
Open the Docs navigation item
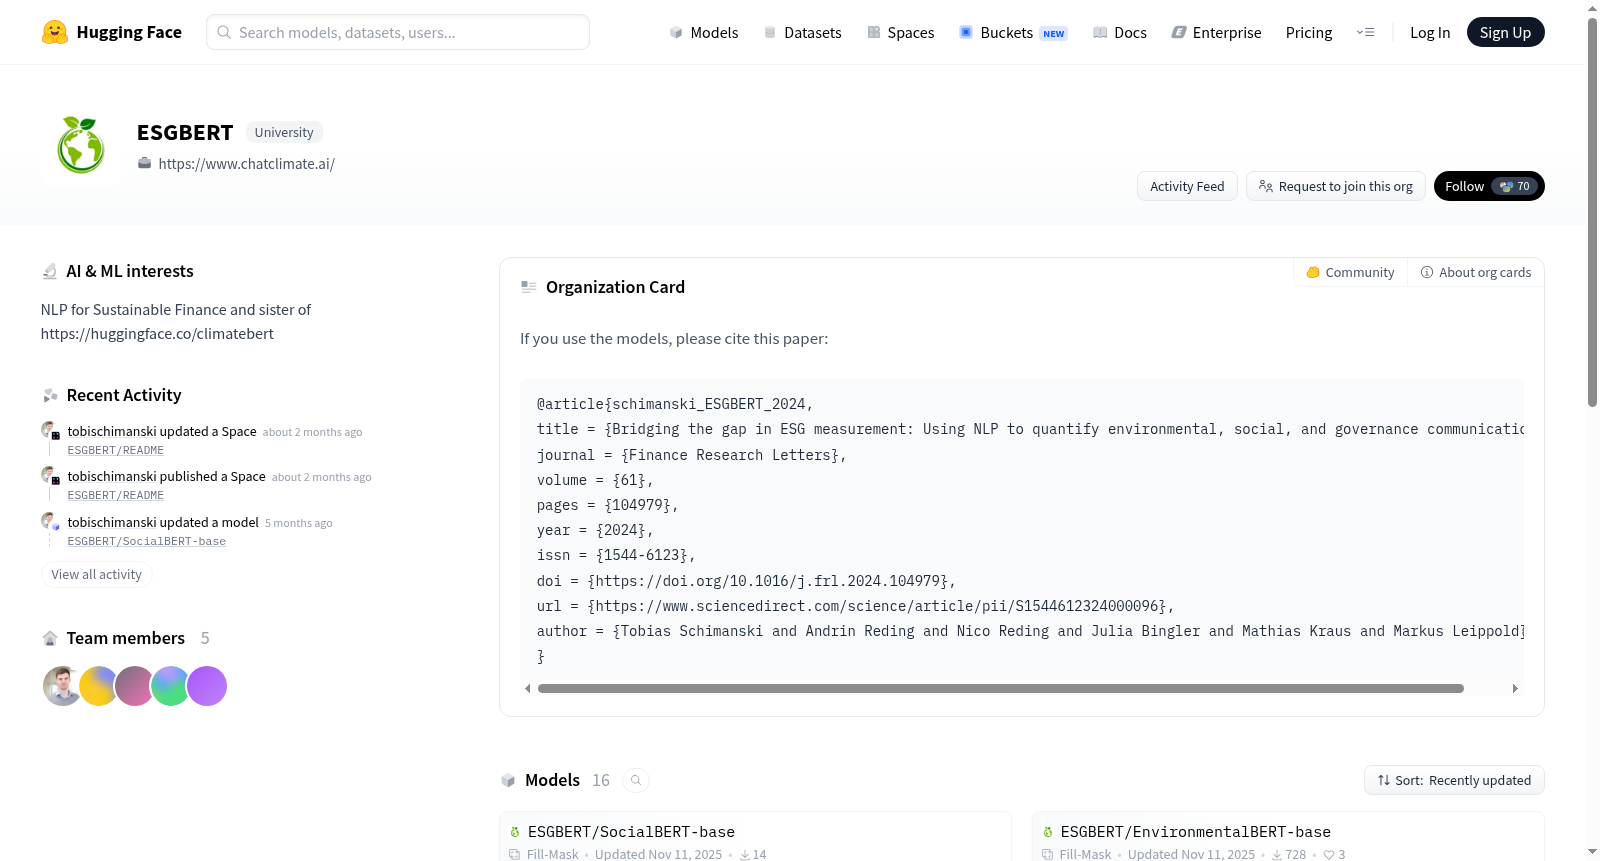coord(1120,33)
